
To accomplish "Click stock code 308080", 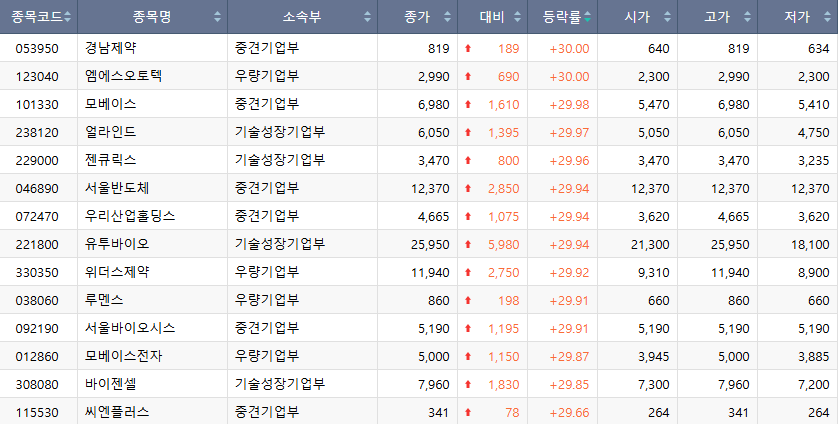I will (x=37, y=384).
